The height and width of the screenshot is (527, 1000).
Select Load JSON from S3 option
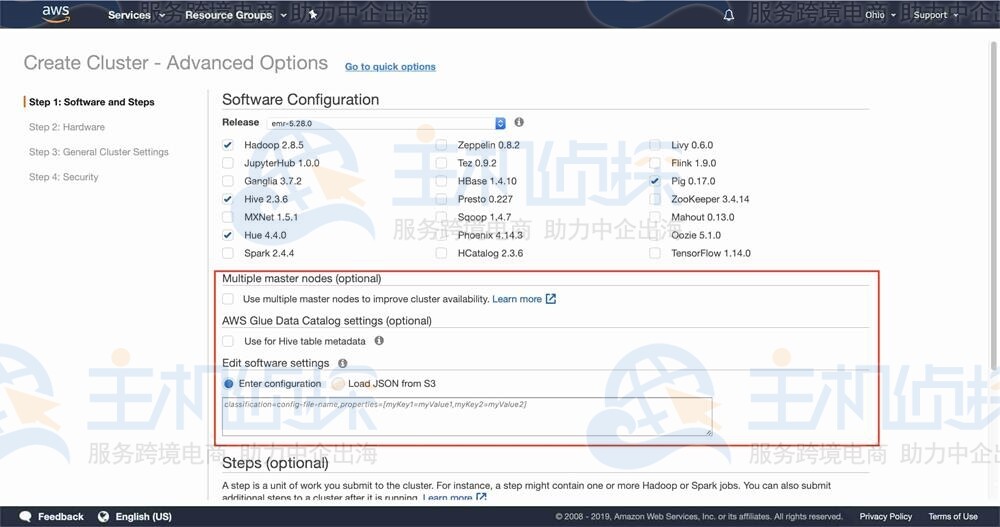(338, 384)
